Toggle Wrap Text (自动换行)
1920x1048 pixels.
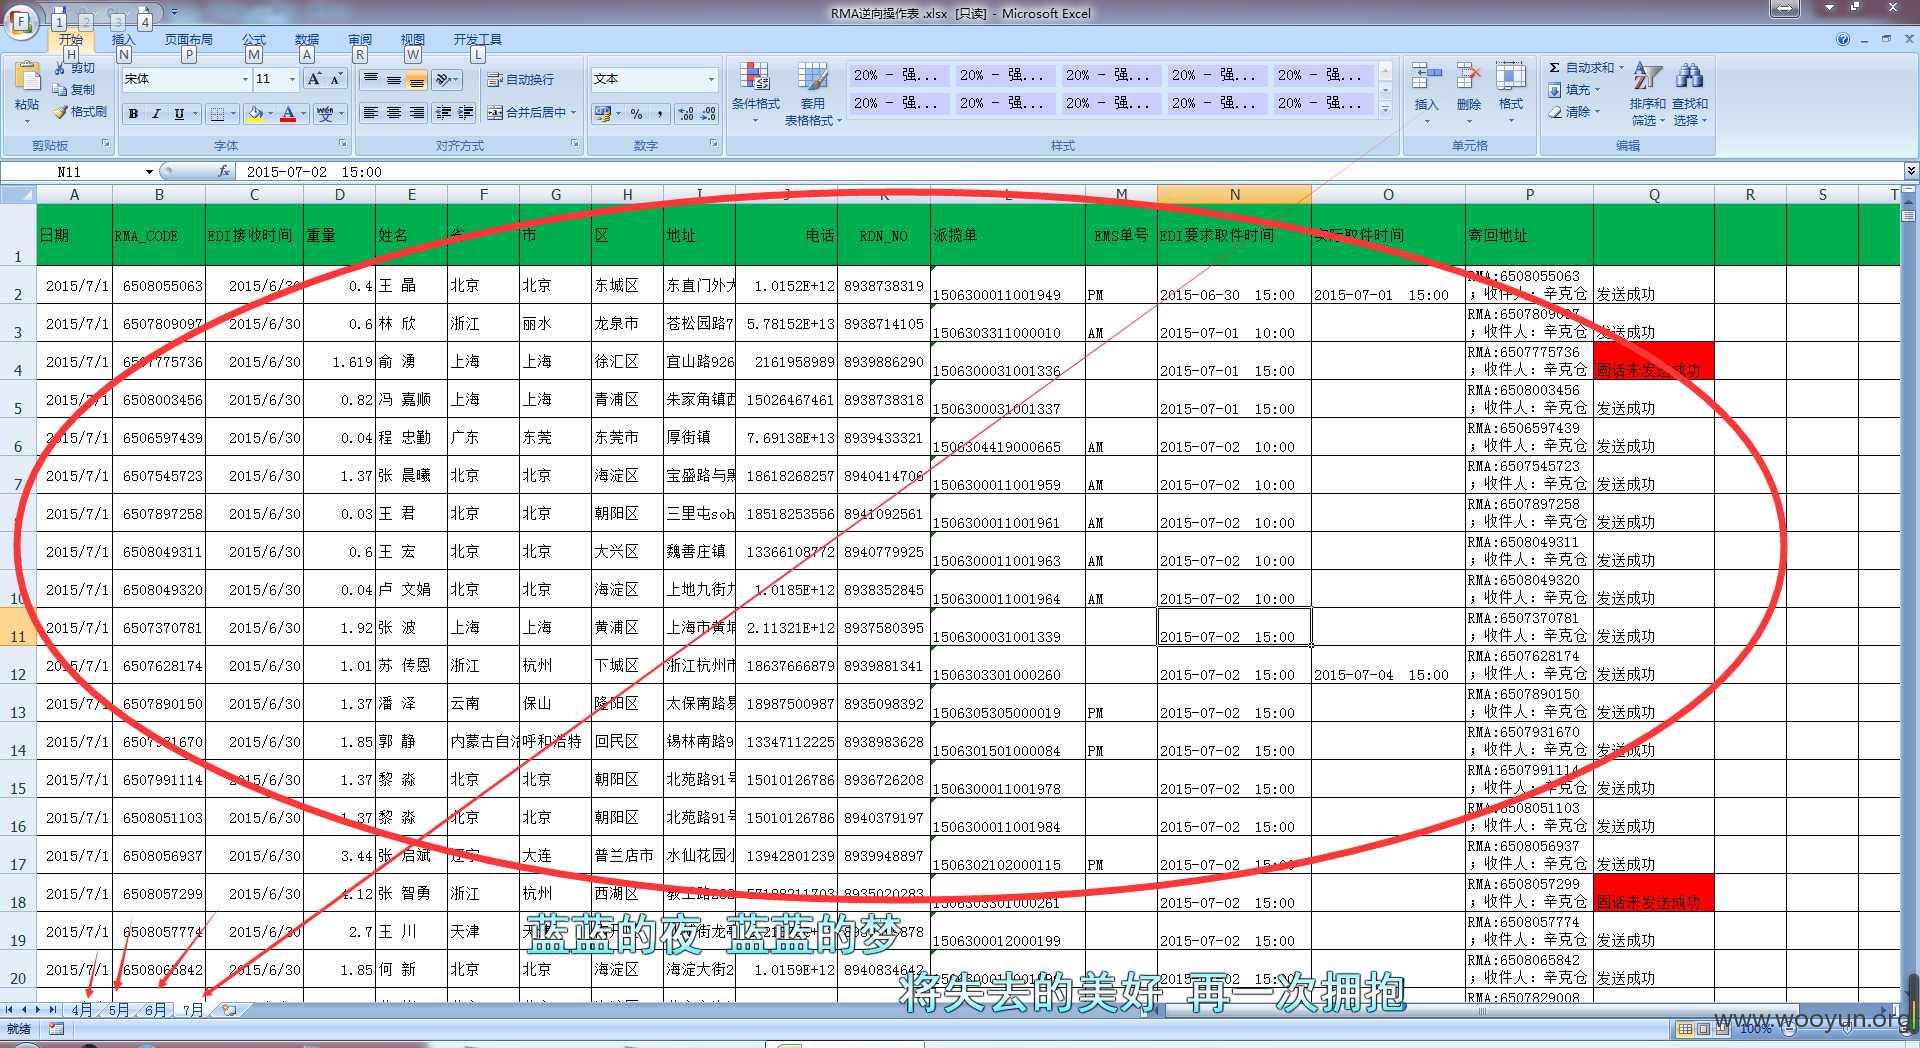(x=520, y=79)
